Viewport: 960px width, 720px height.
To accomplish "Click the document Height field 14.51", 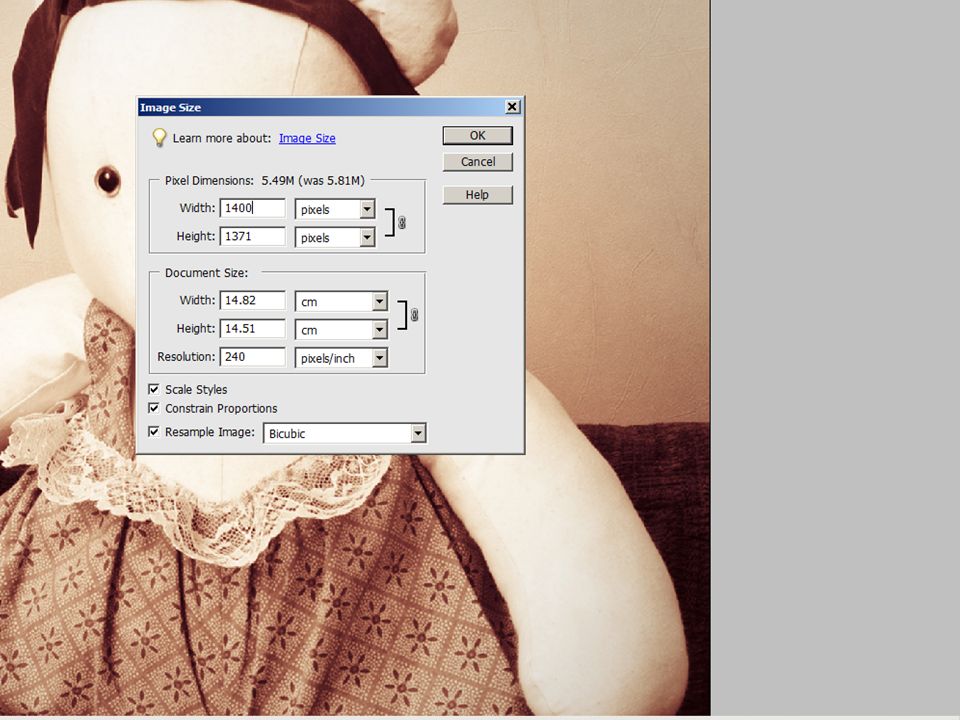I will point(252,328).
